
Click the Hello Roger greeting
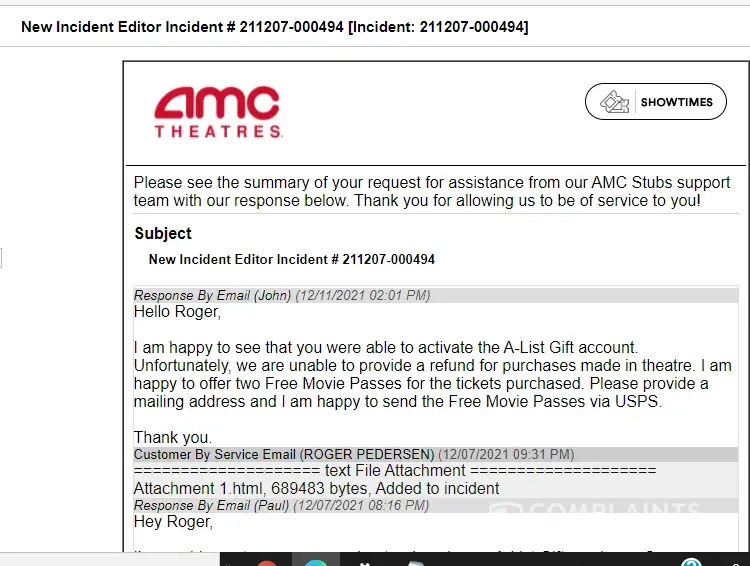[x=177, y=312]
